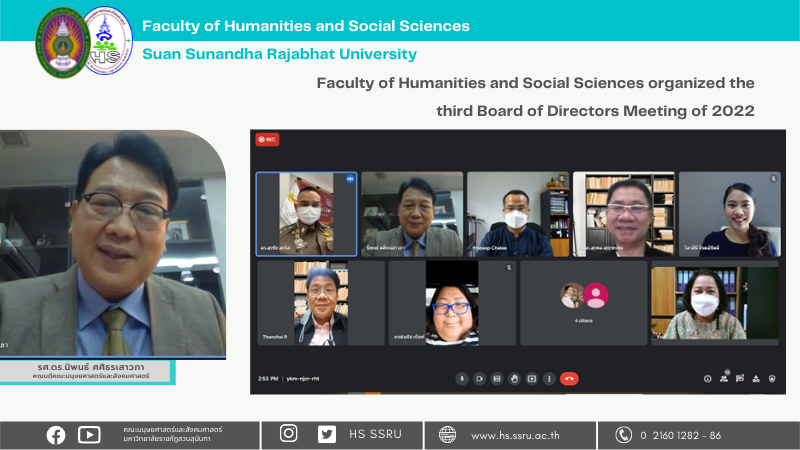Select the Thanchai R video tile
Image resolution: width=800 pixels, height=450 pixels.
pyautogui.click(x=320, y=303)
